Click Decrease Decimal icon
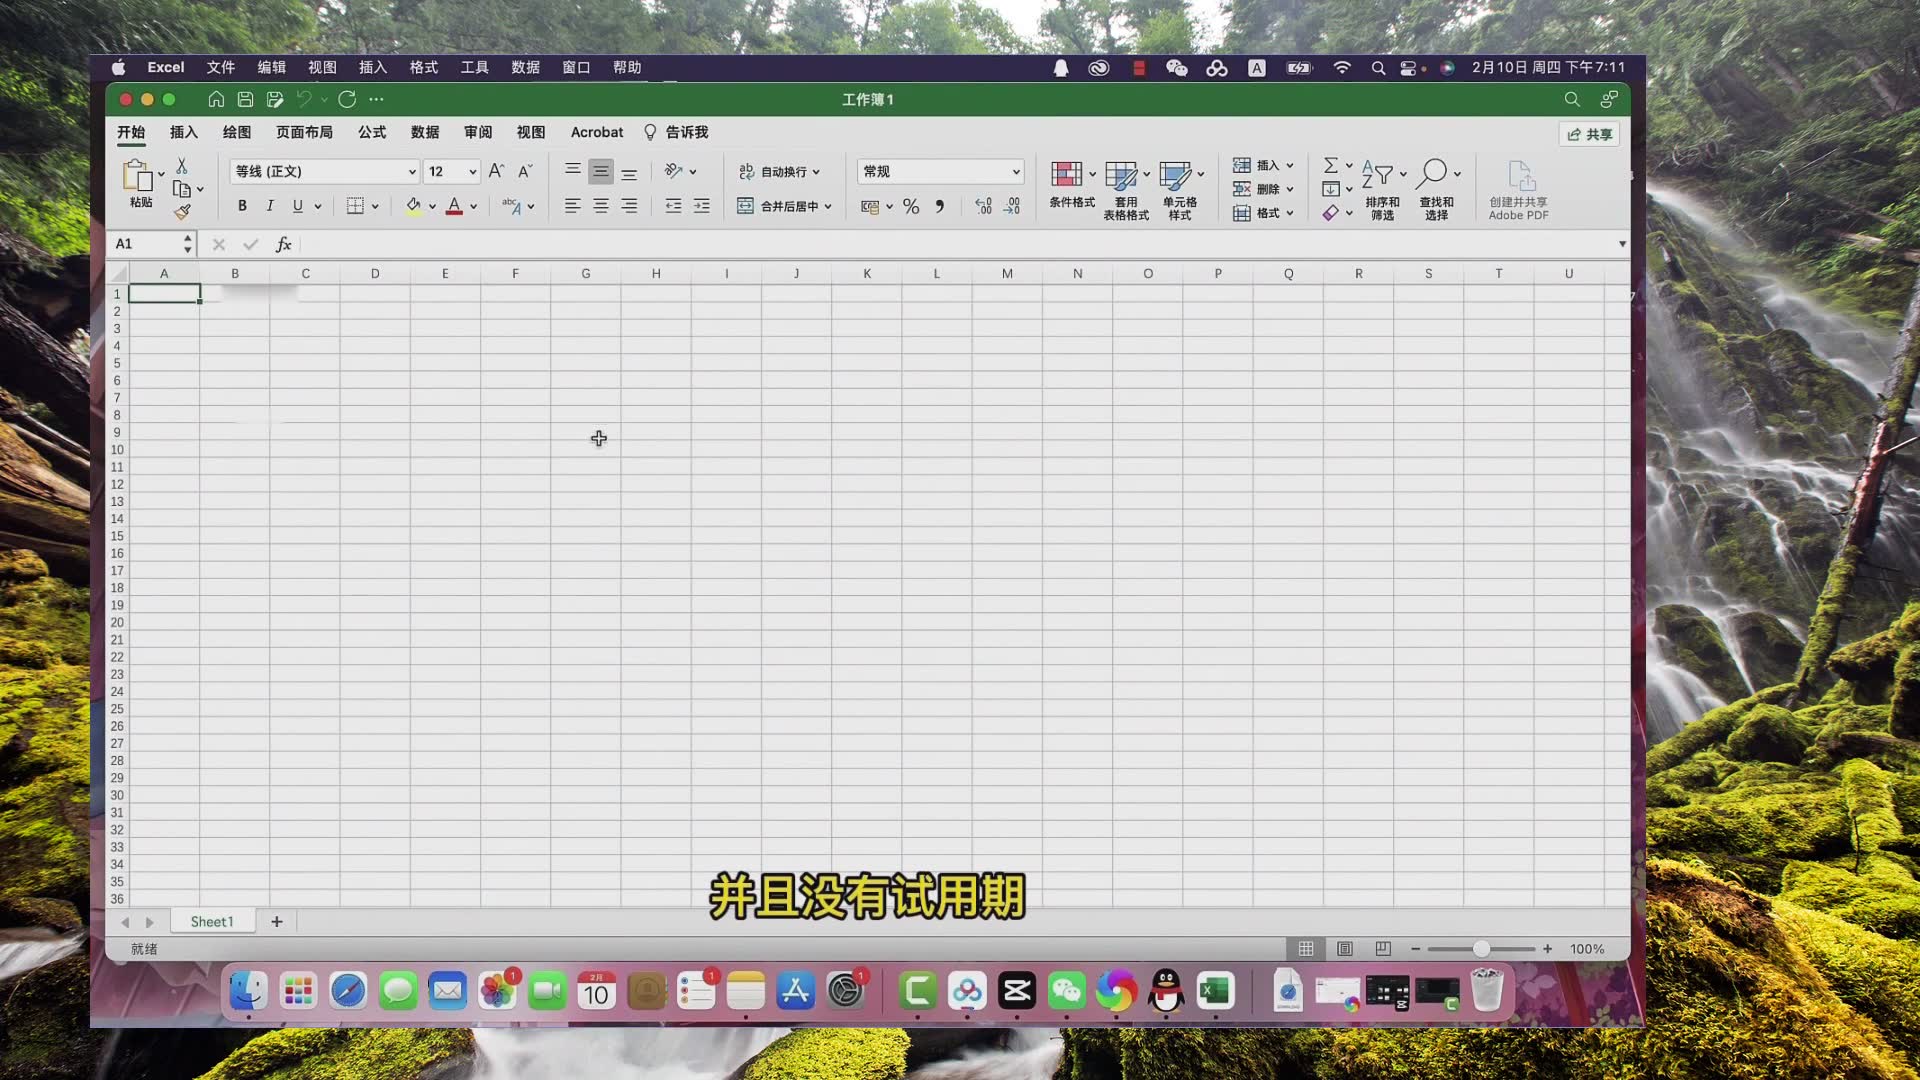 click(1012, 206)
